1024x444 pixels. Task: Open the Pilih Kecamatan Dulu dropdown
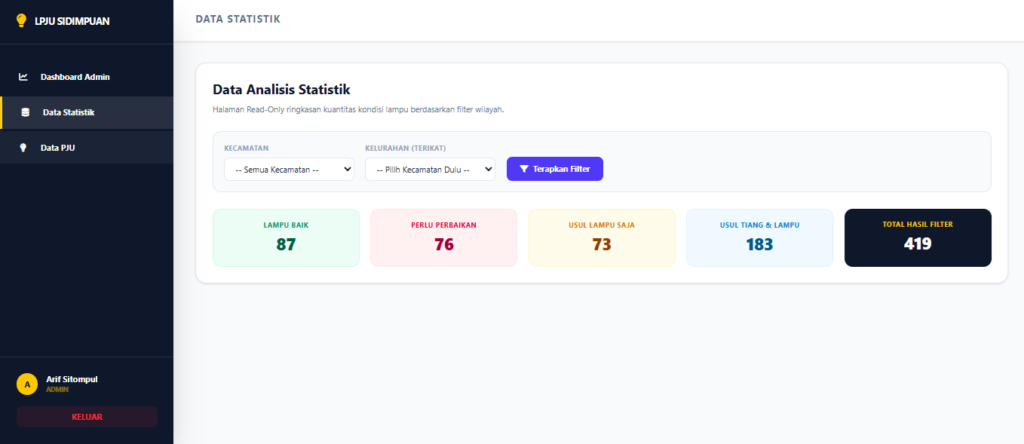click(430, 169)
